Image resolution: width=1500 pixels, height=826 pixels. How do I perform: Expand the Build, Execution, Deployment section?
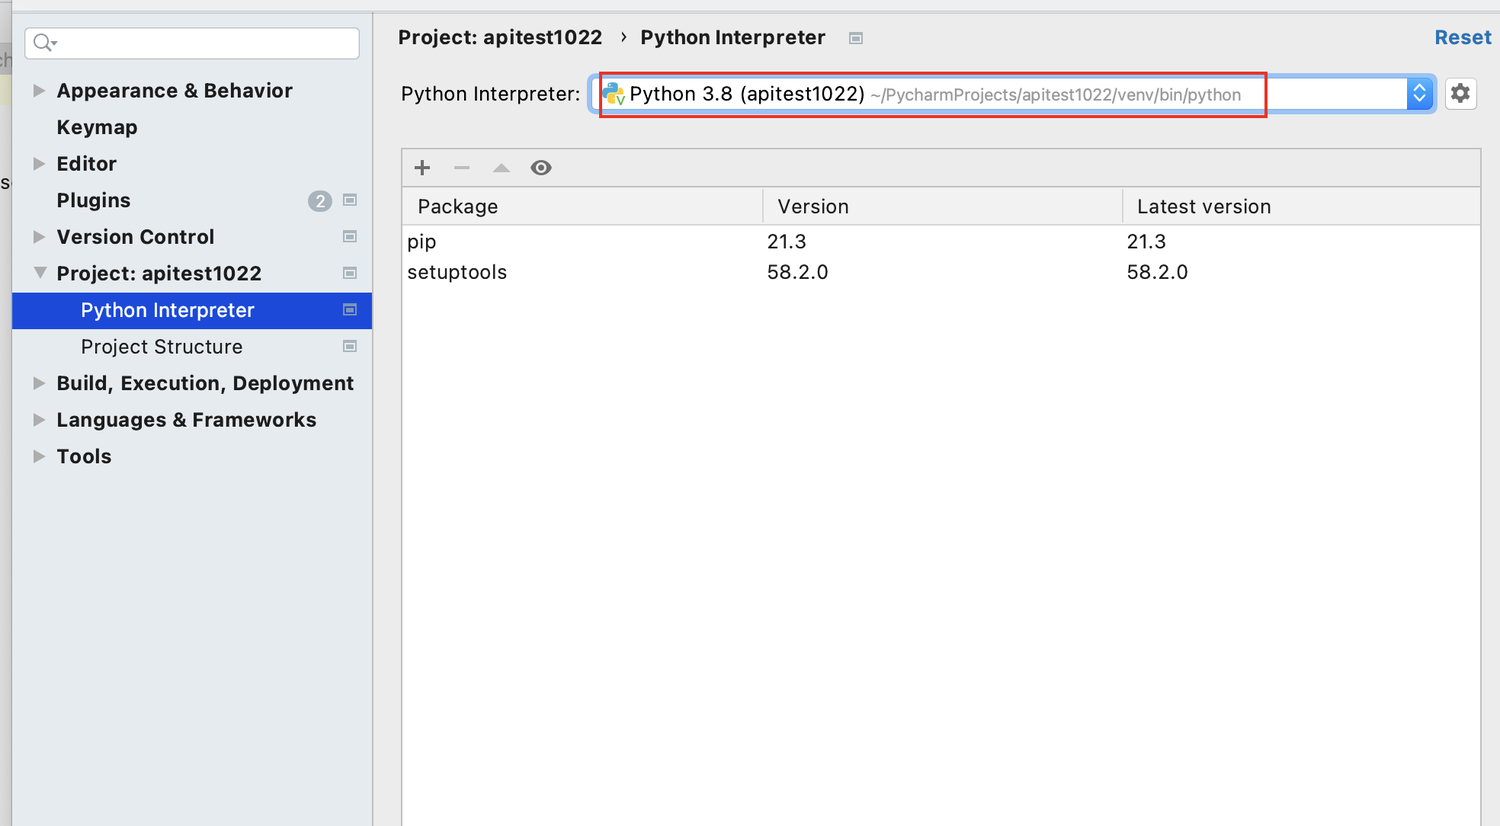39,383
